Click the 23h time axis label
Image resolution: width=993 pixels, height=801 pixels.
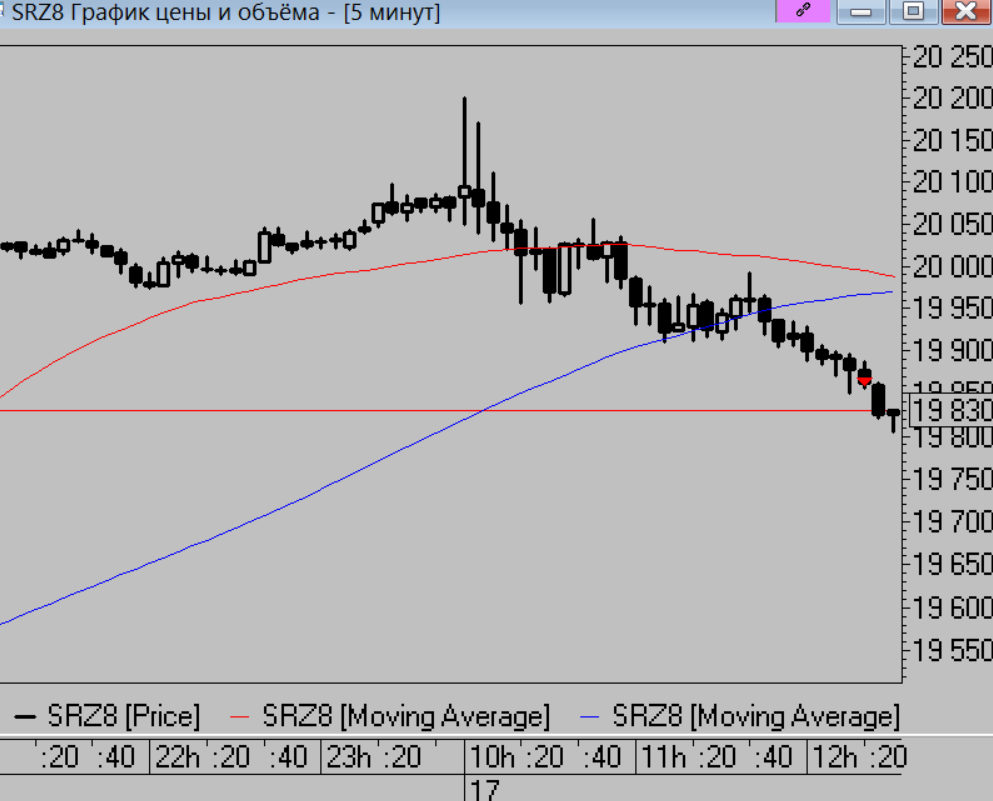coord(348,757)
